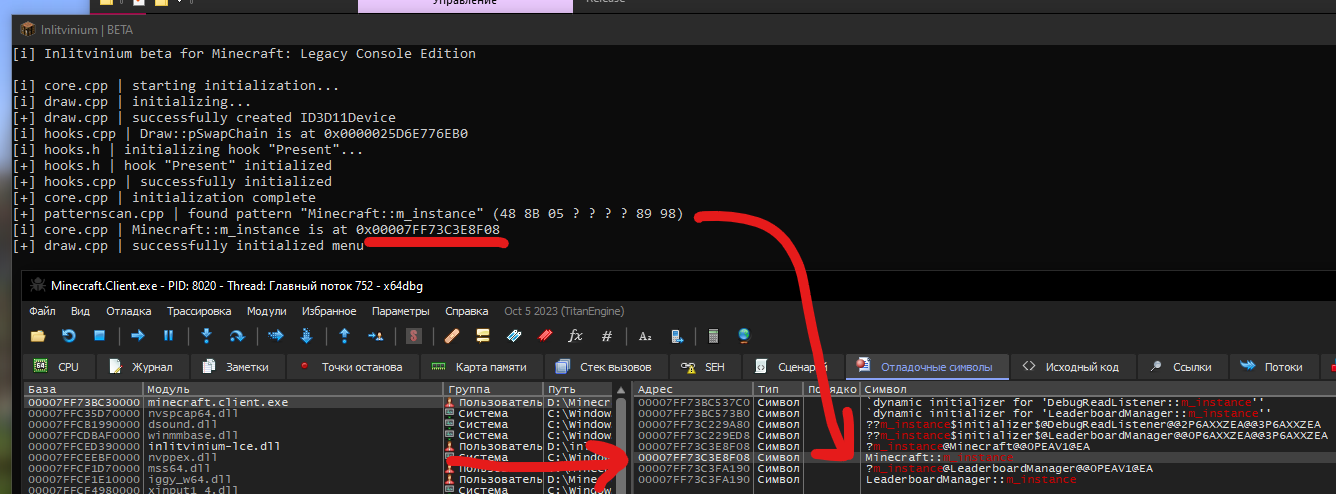This screenshot has width=1336, height=494.
Task: Sort by the Группа column header
Action: [x=493, y=389]
